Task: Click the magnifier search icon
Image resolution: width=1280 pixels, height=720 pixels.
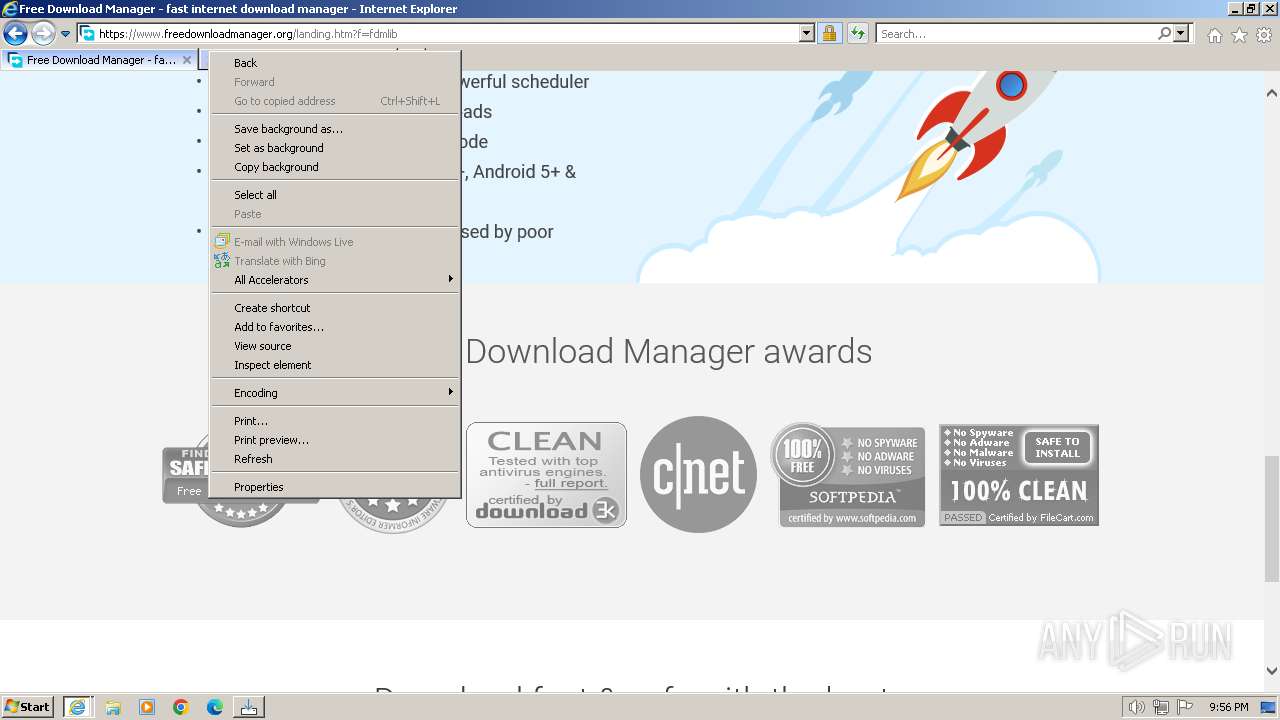Action: click(1164, 34)
